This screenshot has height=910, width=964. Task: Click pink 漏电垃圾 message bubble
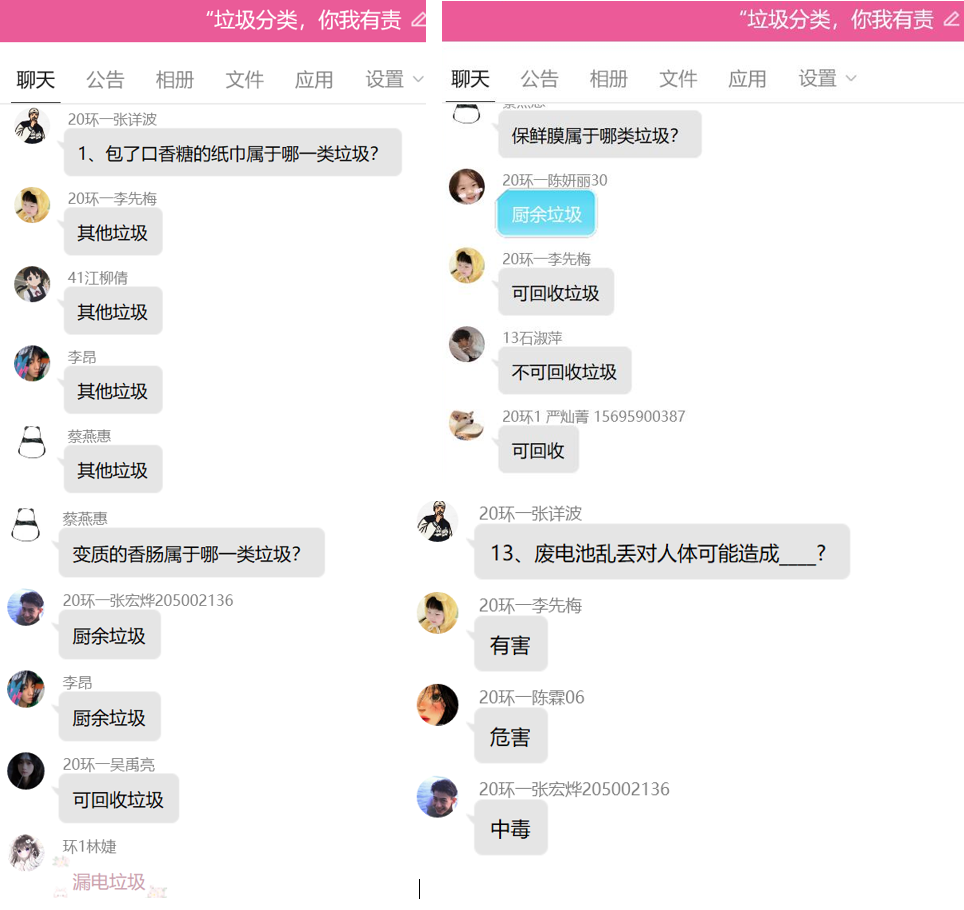pos(109,882)
